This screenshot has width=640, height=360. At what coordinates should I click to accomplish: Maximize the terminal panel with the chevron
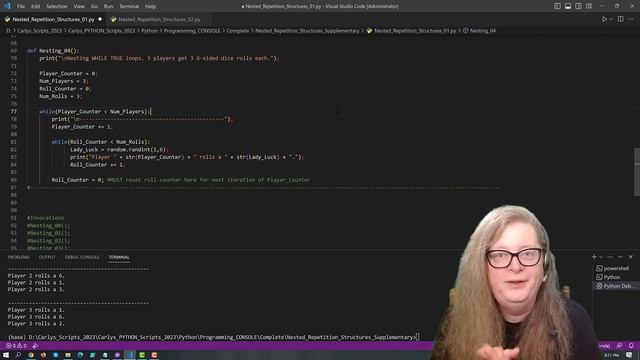pos(620,257)
